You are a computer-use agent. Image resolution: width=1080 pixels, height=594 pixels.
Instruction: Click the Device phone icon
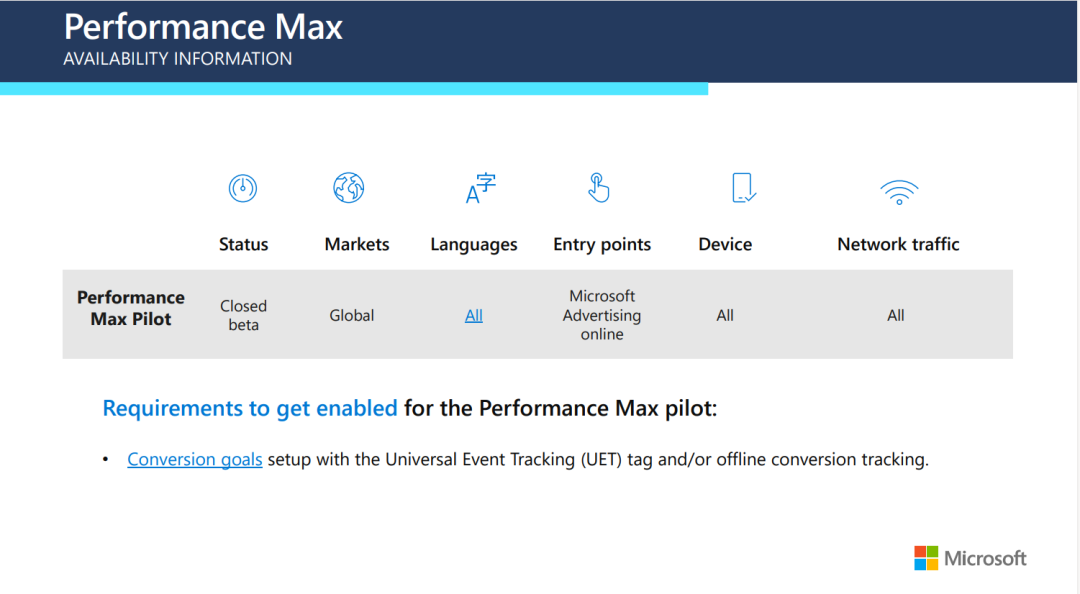click(x=743, y=188)
